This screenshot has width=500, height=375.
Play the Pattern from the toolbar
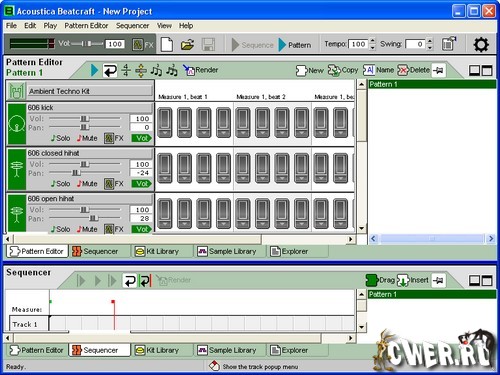[x=295, y=45]
